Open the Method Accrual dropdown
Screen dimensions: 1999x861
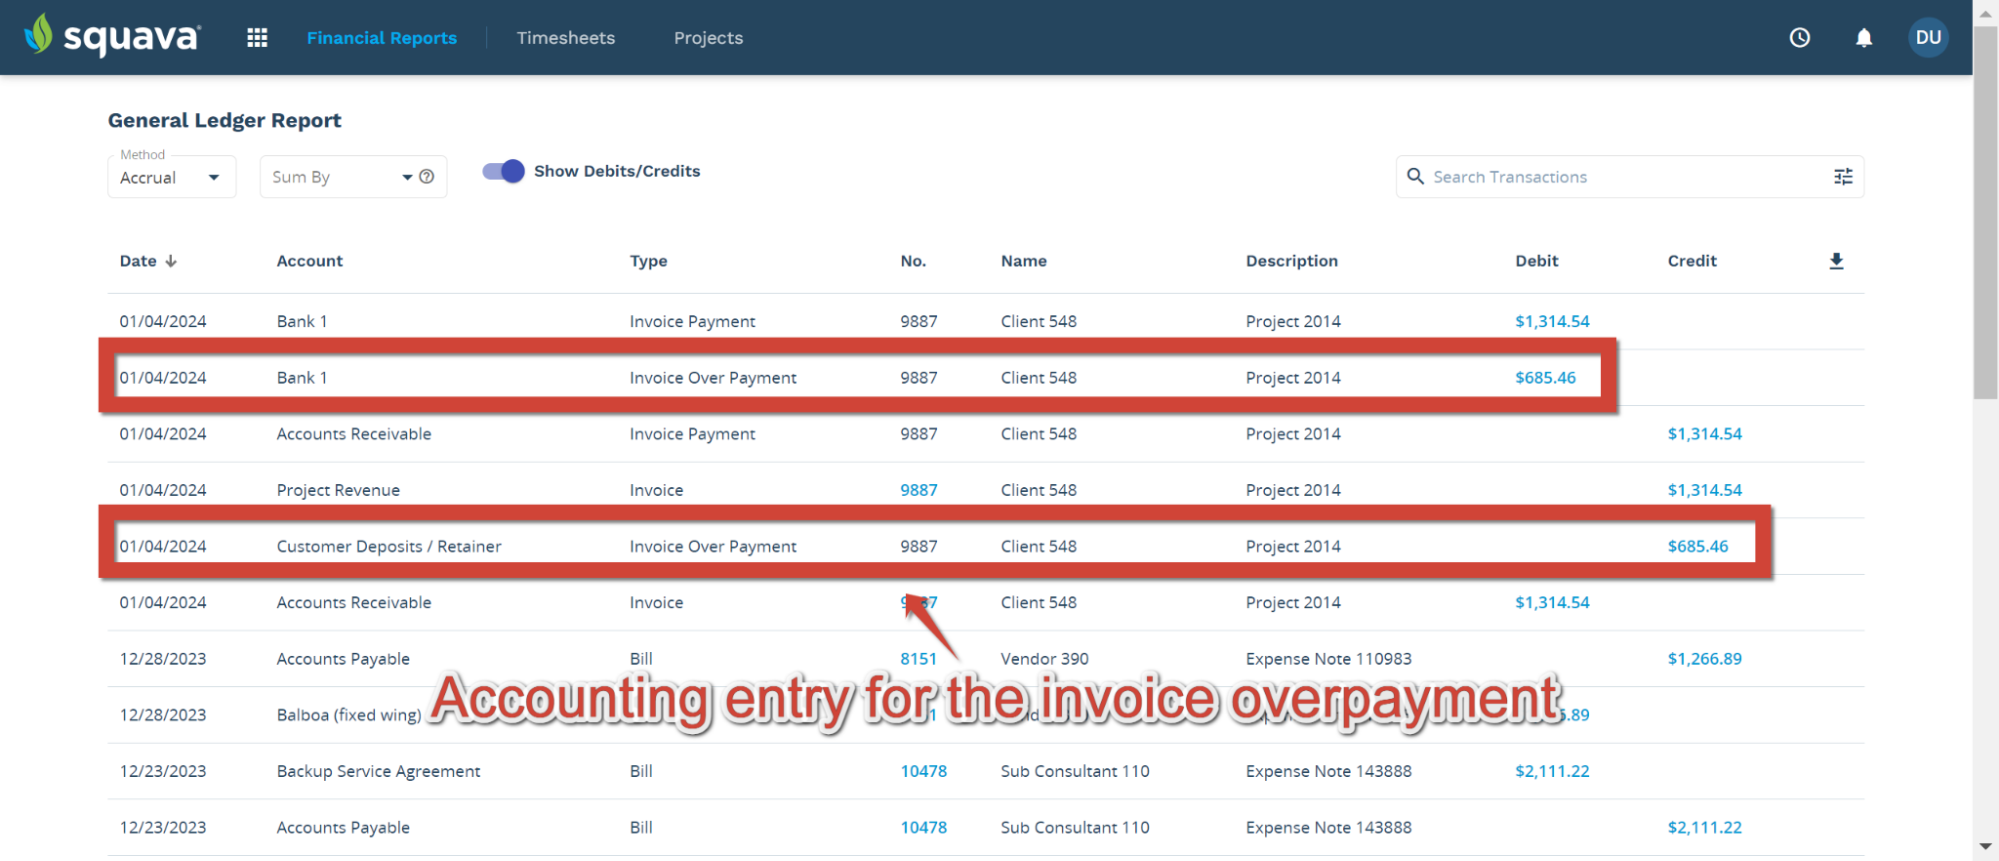pos(172,177)
